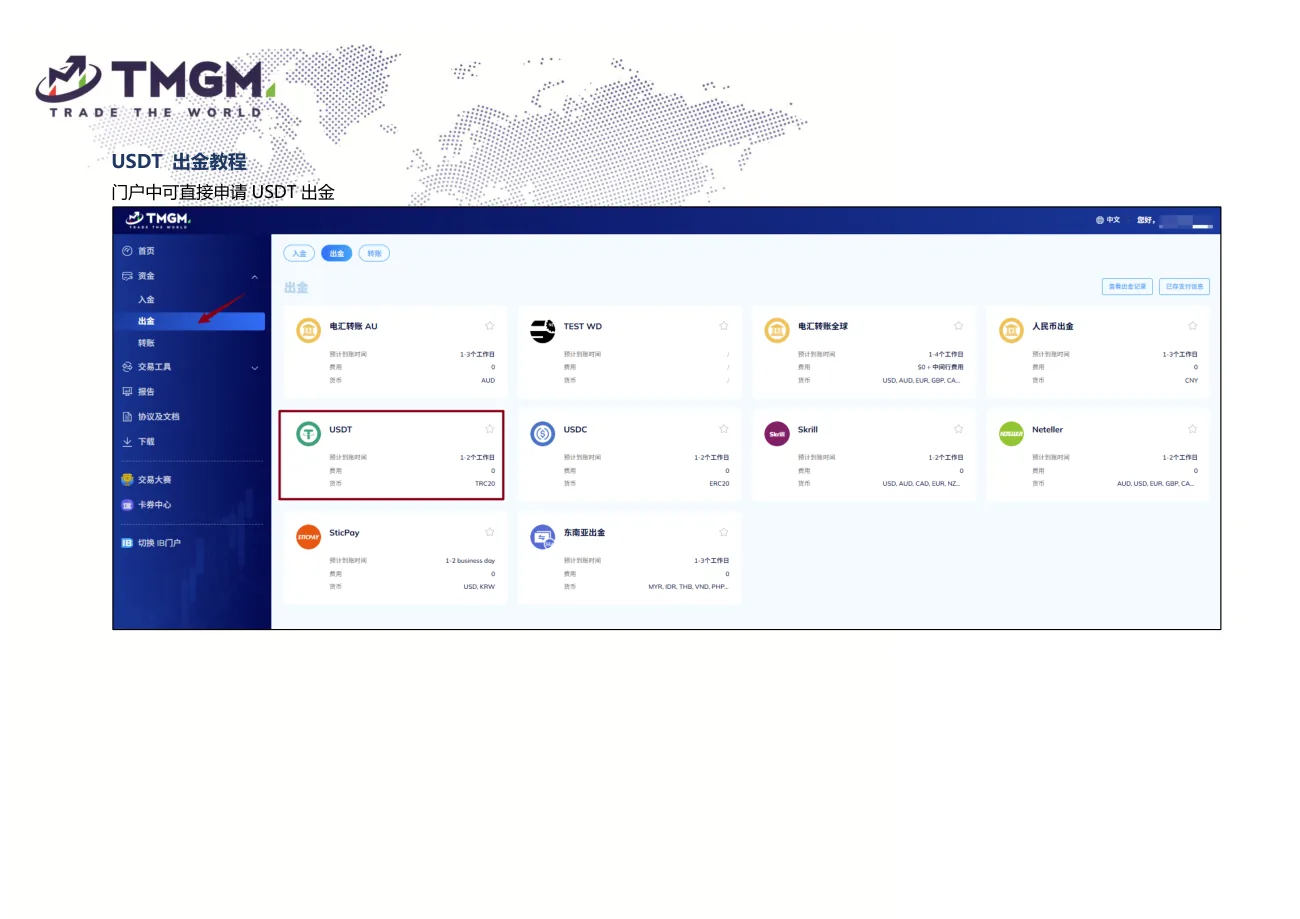Viewport: 1300px width, 919px height.
Task: Open 入金 in the sidebar submenu
Action: click(x=146, y=300)
